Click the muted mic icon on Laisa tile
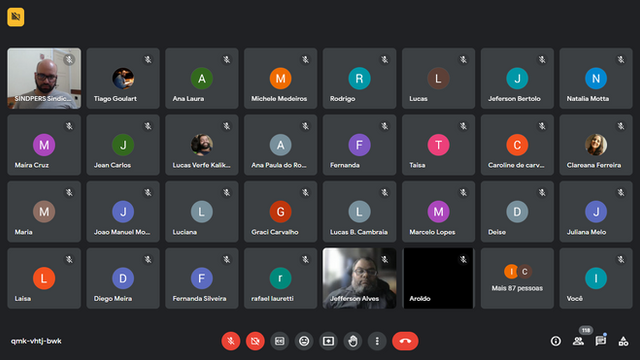 (69, 259)
